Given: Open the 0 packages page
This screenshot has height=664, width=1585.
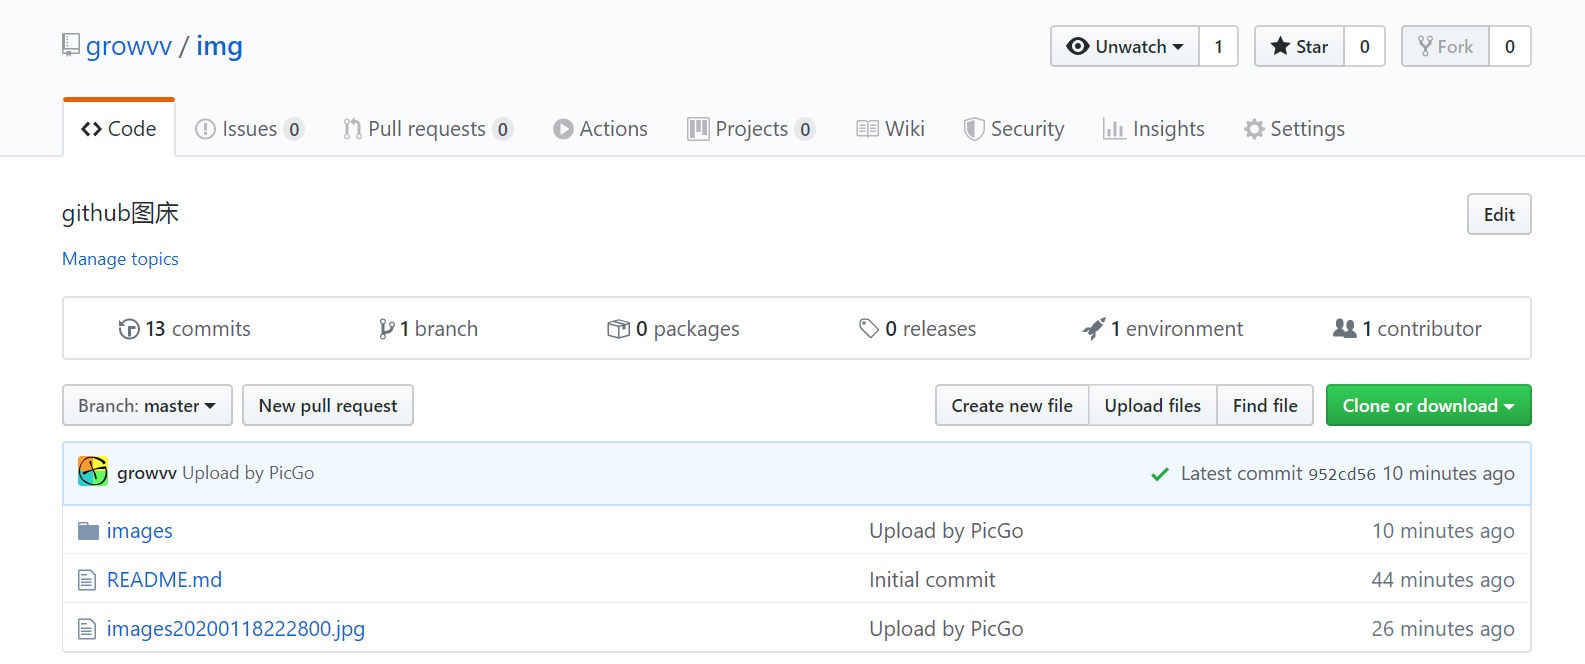Looking at the screenshot, I should click(673, 329).
